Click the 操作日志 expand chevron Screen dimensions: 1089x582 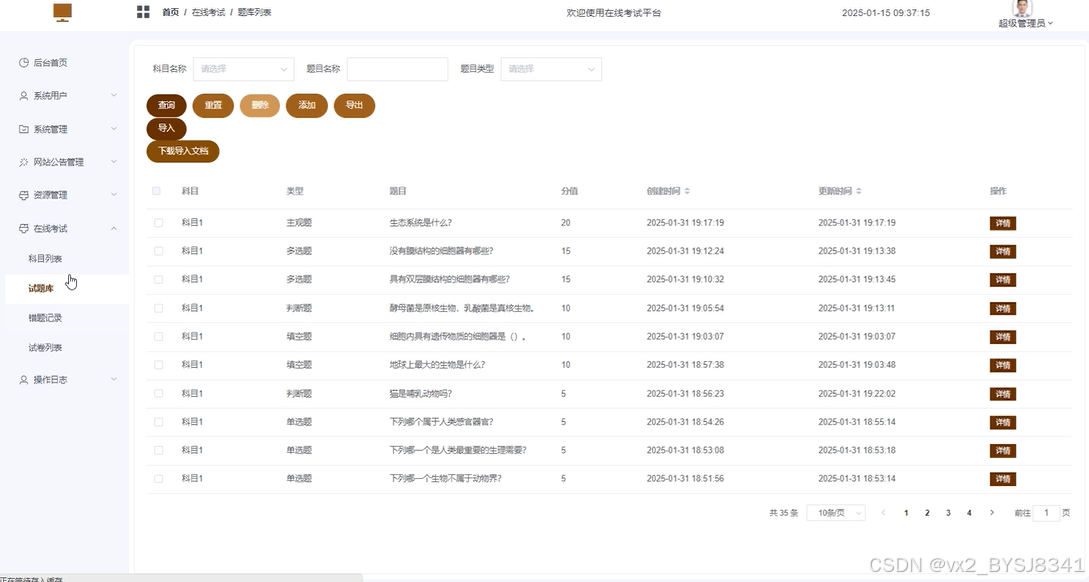pyautogui.click(x=114, y=380)
